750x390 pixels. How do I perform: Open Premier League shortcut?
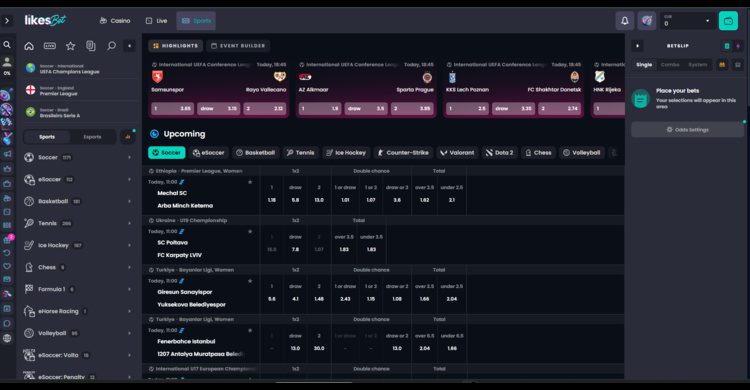(79, 91)
